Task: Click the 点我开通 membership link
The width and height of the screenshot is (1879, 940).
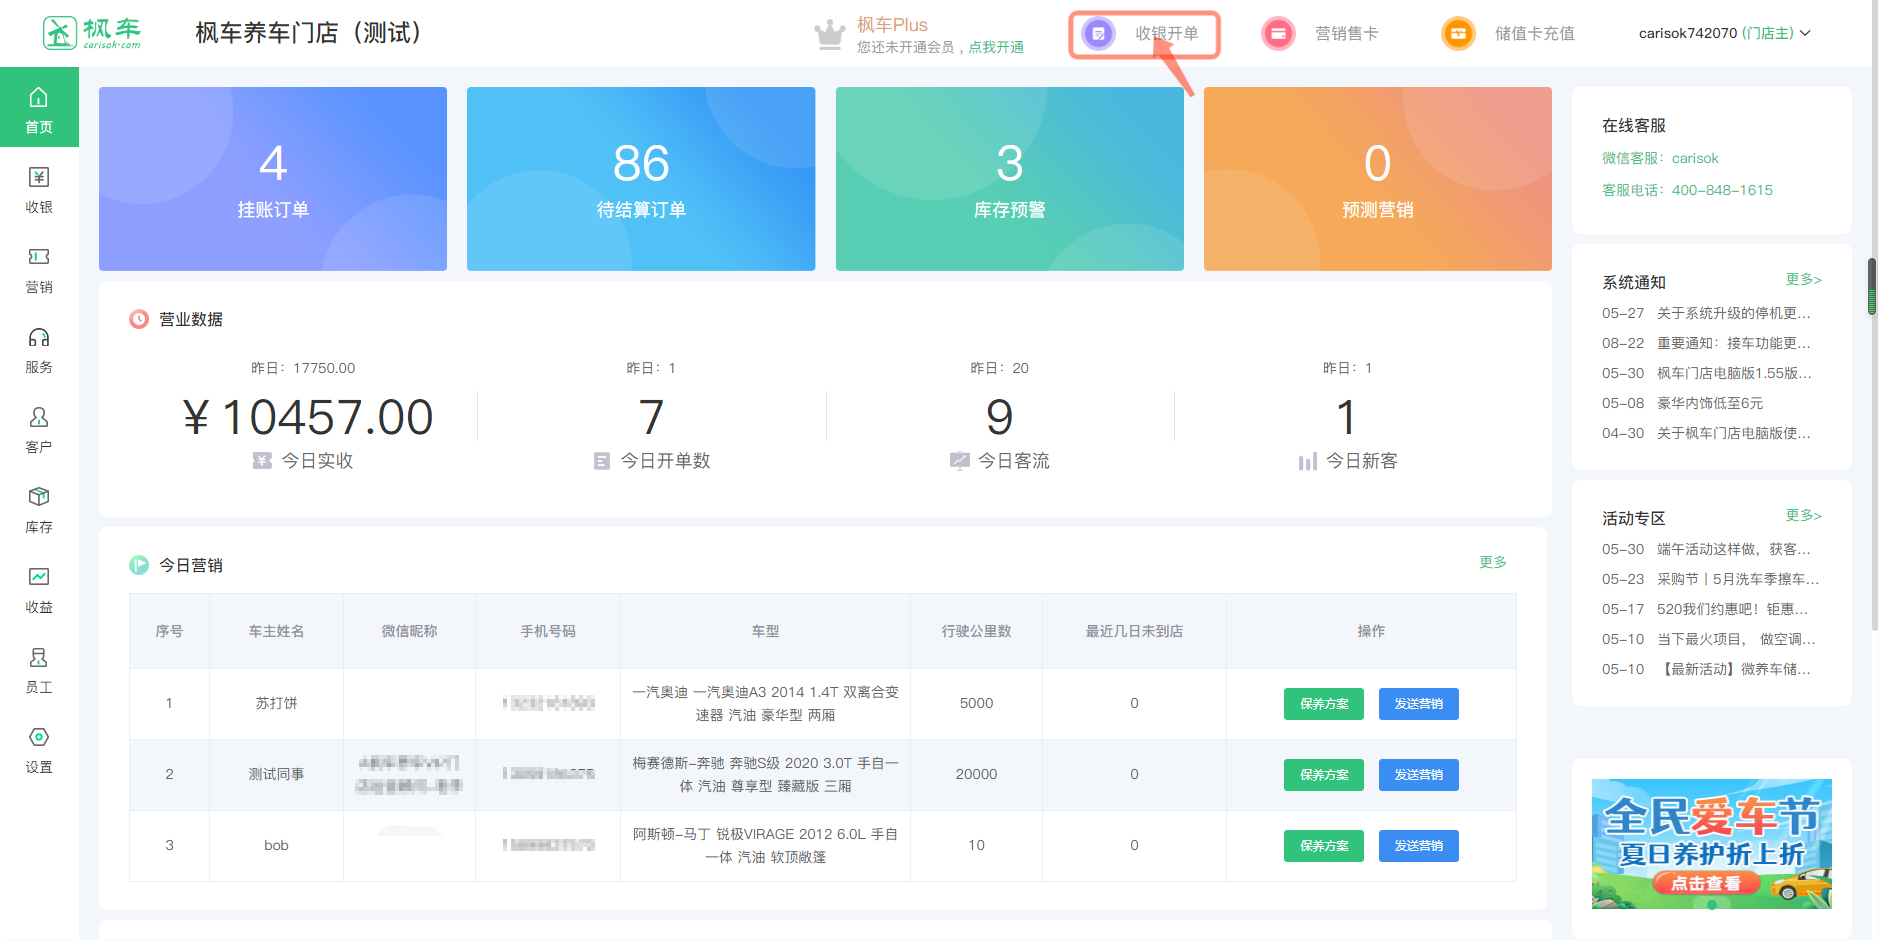Action: point(995,47)
